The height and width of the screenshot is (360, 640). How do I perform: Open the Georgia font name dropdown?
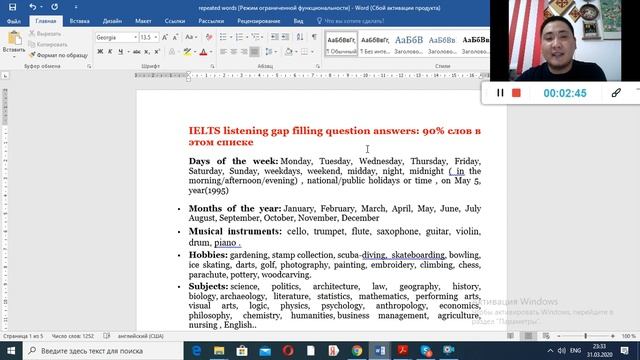[x=136, y=38]
